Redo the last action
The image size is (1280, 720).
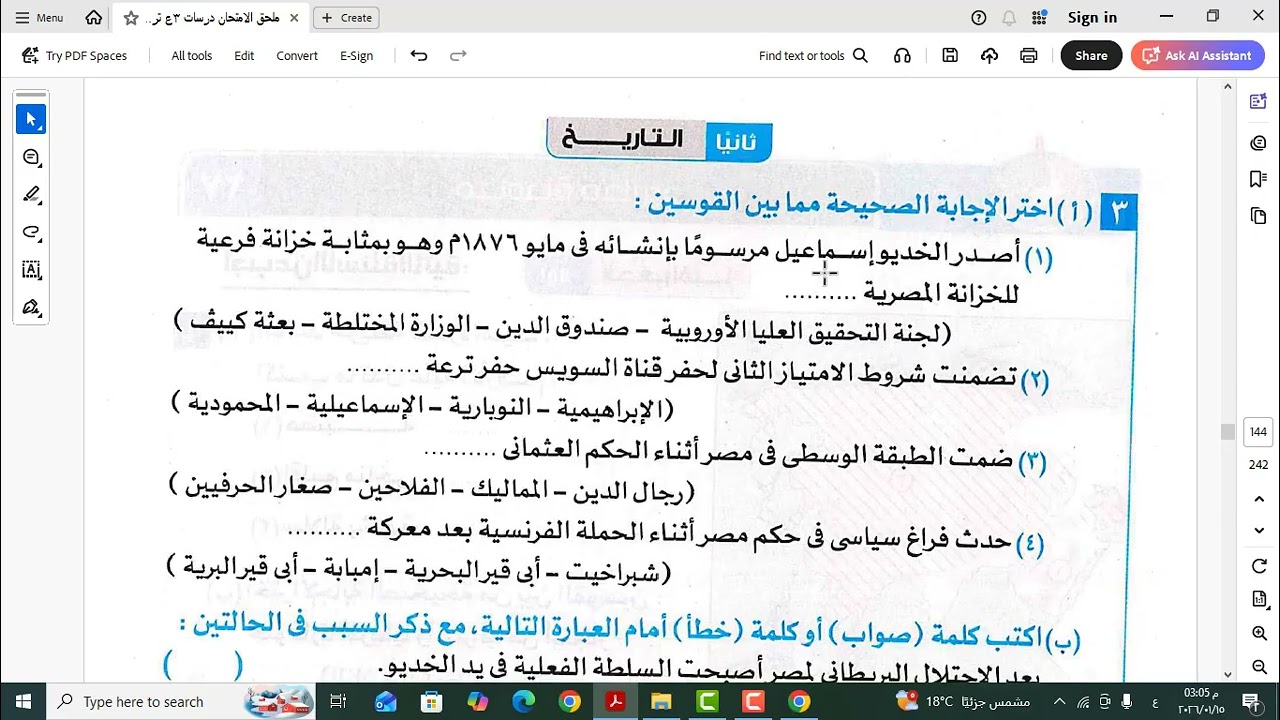click(458, 56)
